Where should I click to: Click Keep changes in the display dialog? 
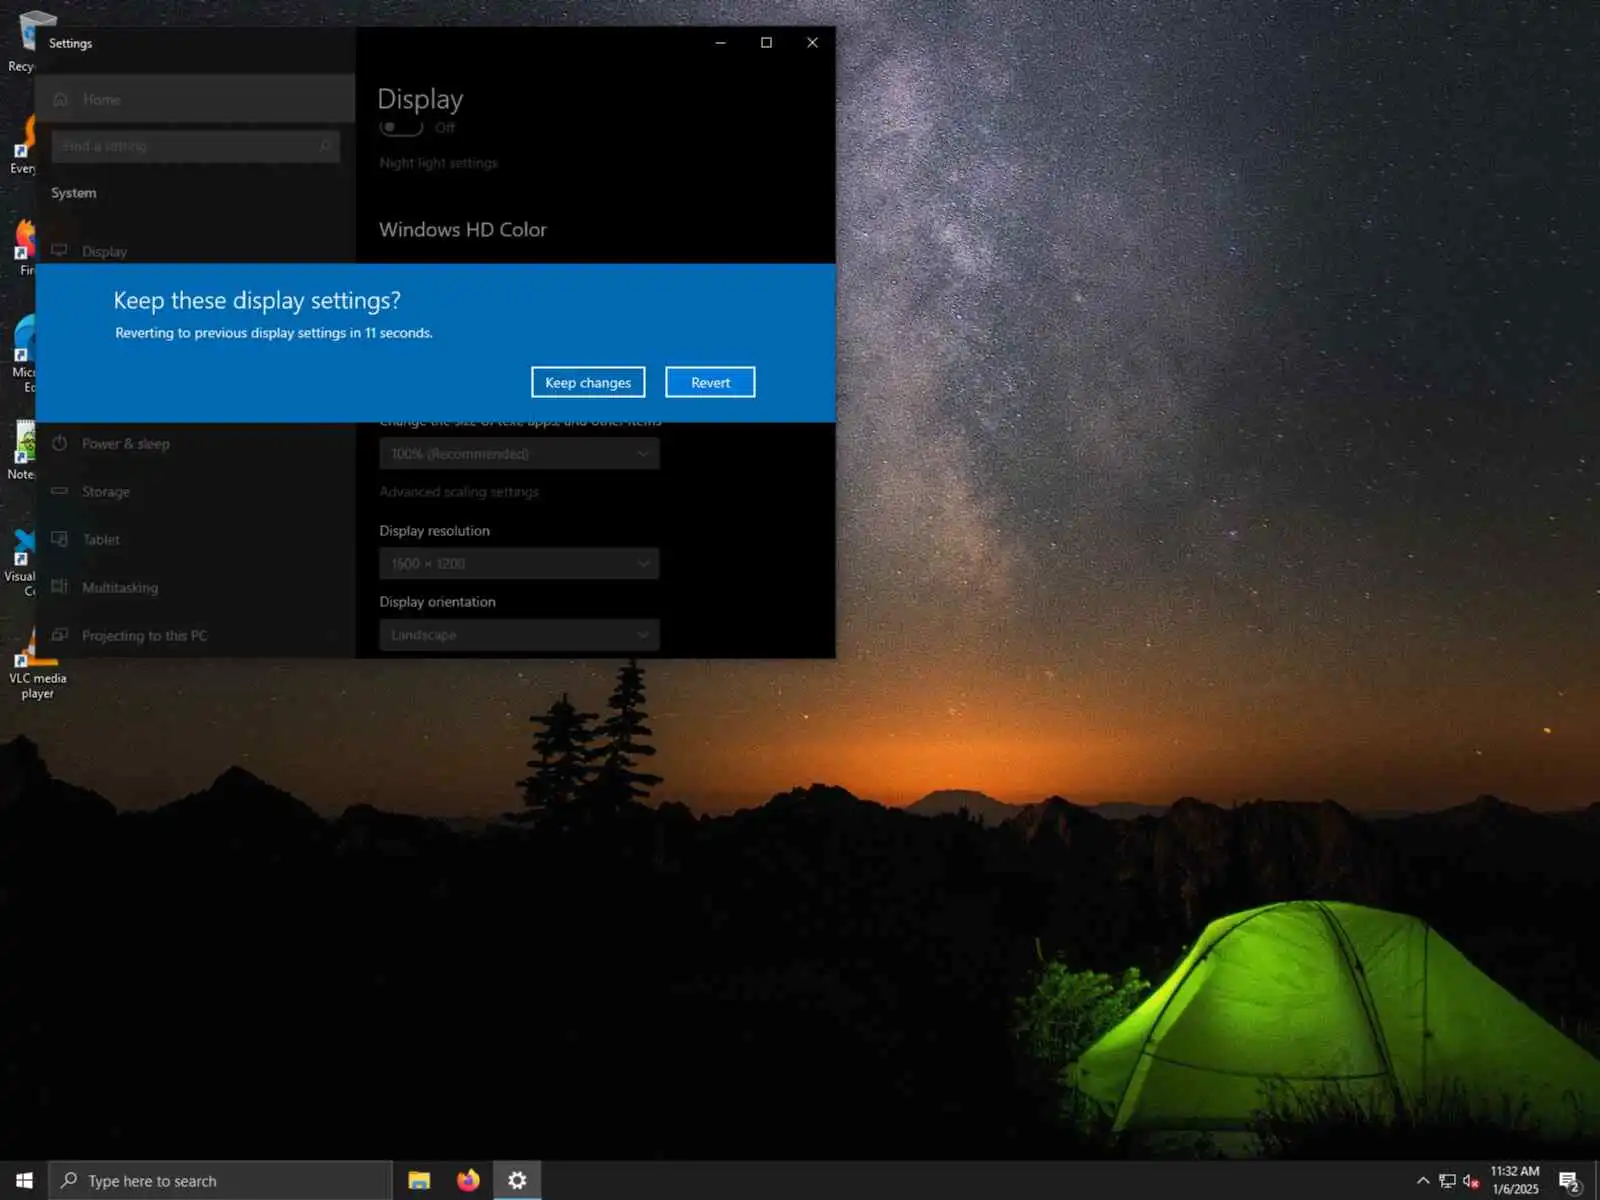point(588,382)
